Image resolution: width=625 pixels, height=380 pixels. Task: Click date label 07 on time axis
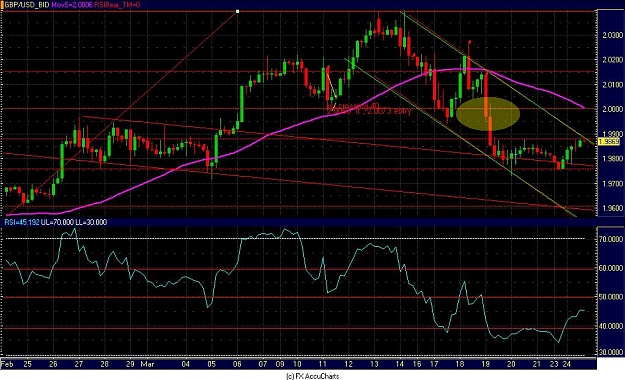263,364
